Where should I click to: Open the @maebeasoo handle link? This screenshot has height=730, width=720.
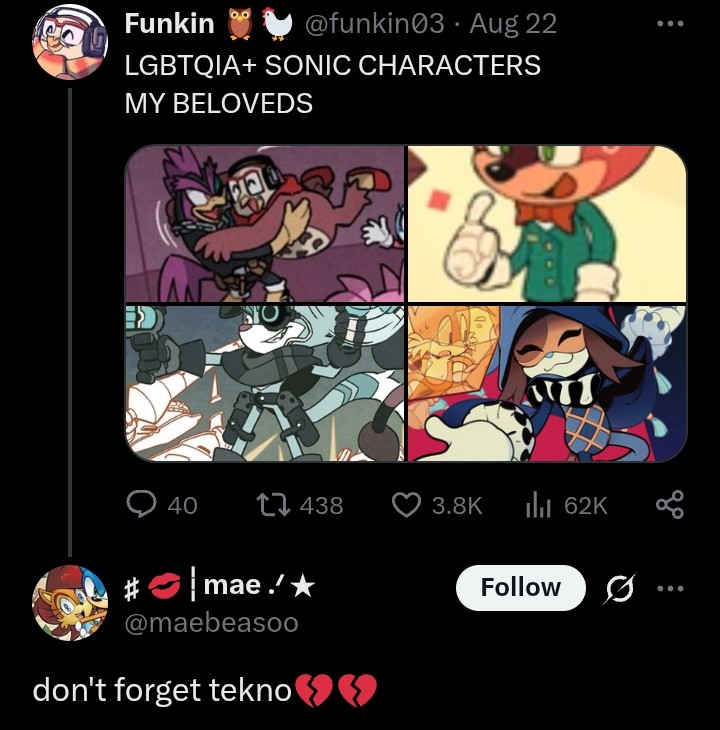click(212, 623)
